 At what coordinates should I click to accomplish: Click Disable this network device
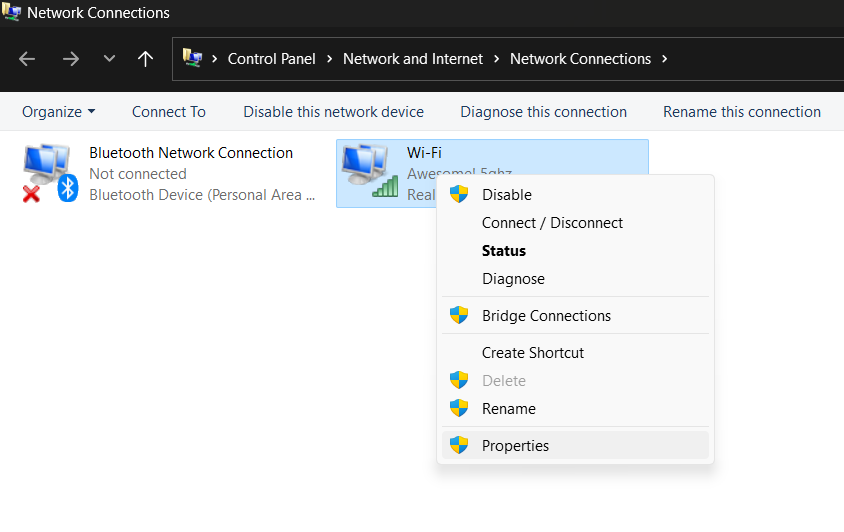coord(333,111)
